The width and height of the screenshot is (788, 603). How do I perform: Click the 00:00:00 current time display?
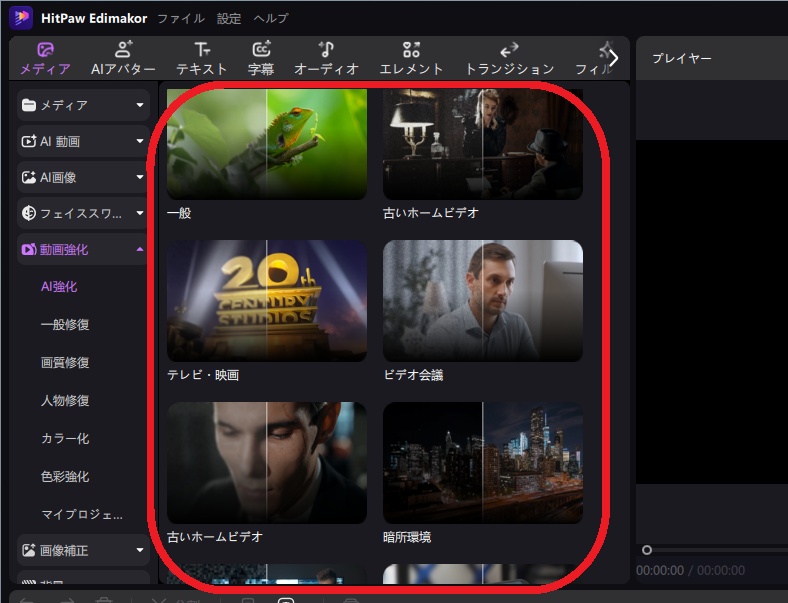point(660,570)
